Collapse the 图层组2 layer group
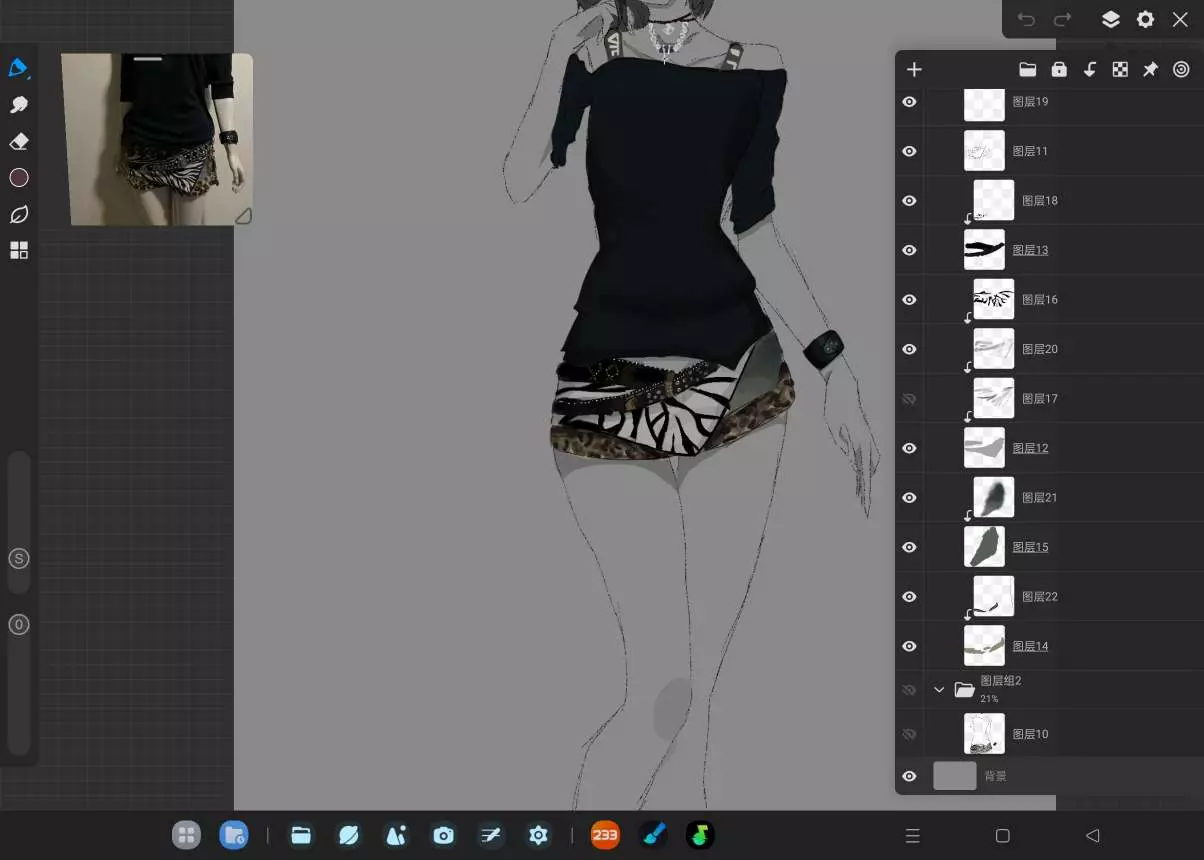The image size is (1204, 860). coord(939,689)
